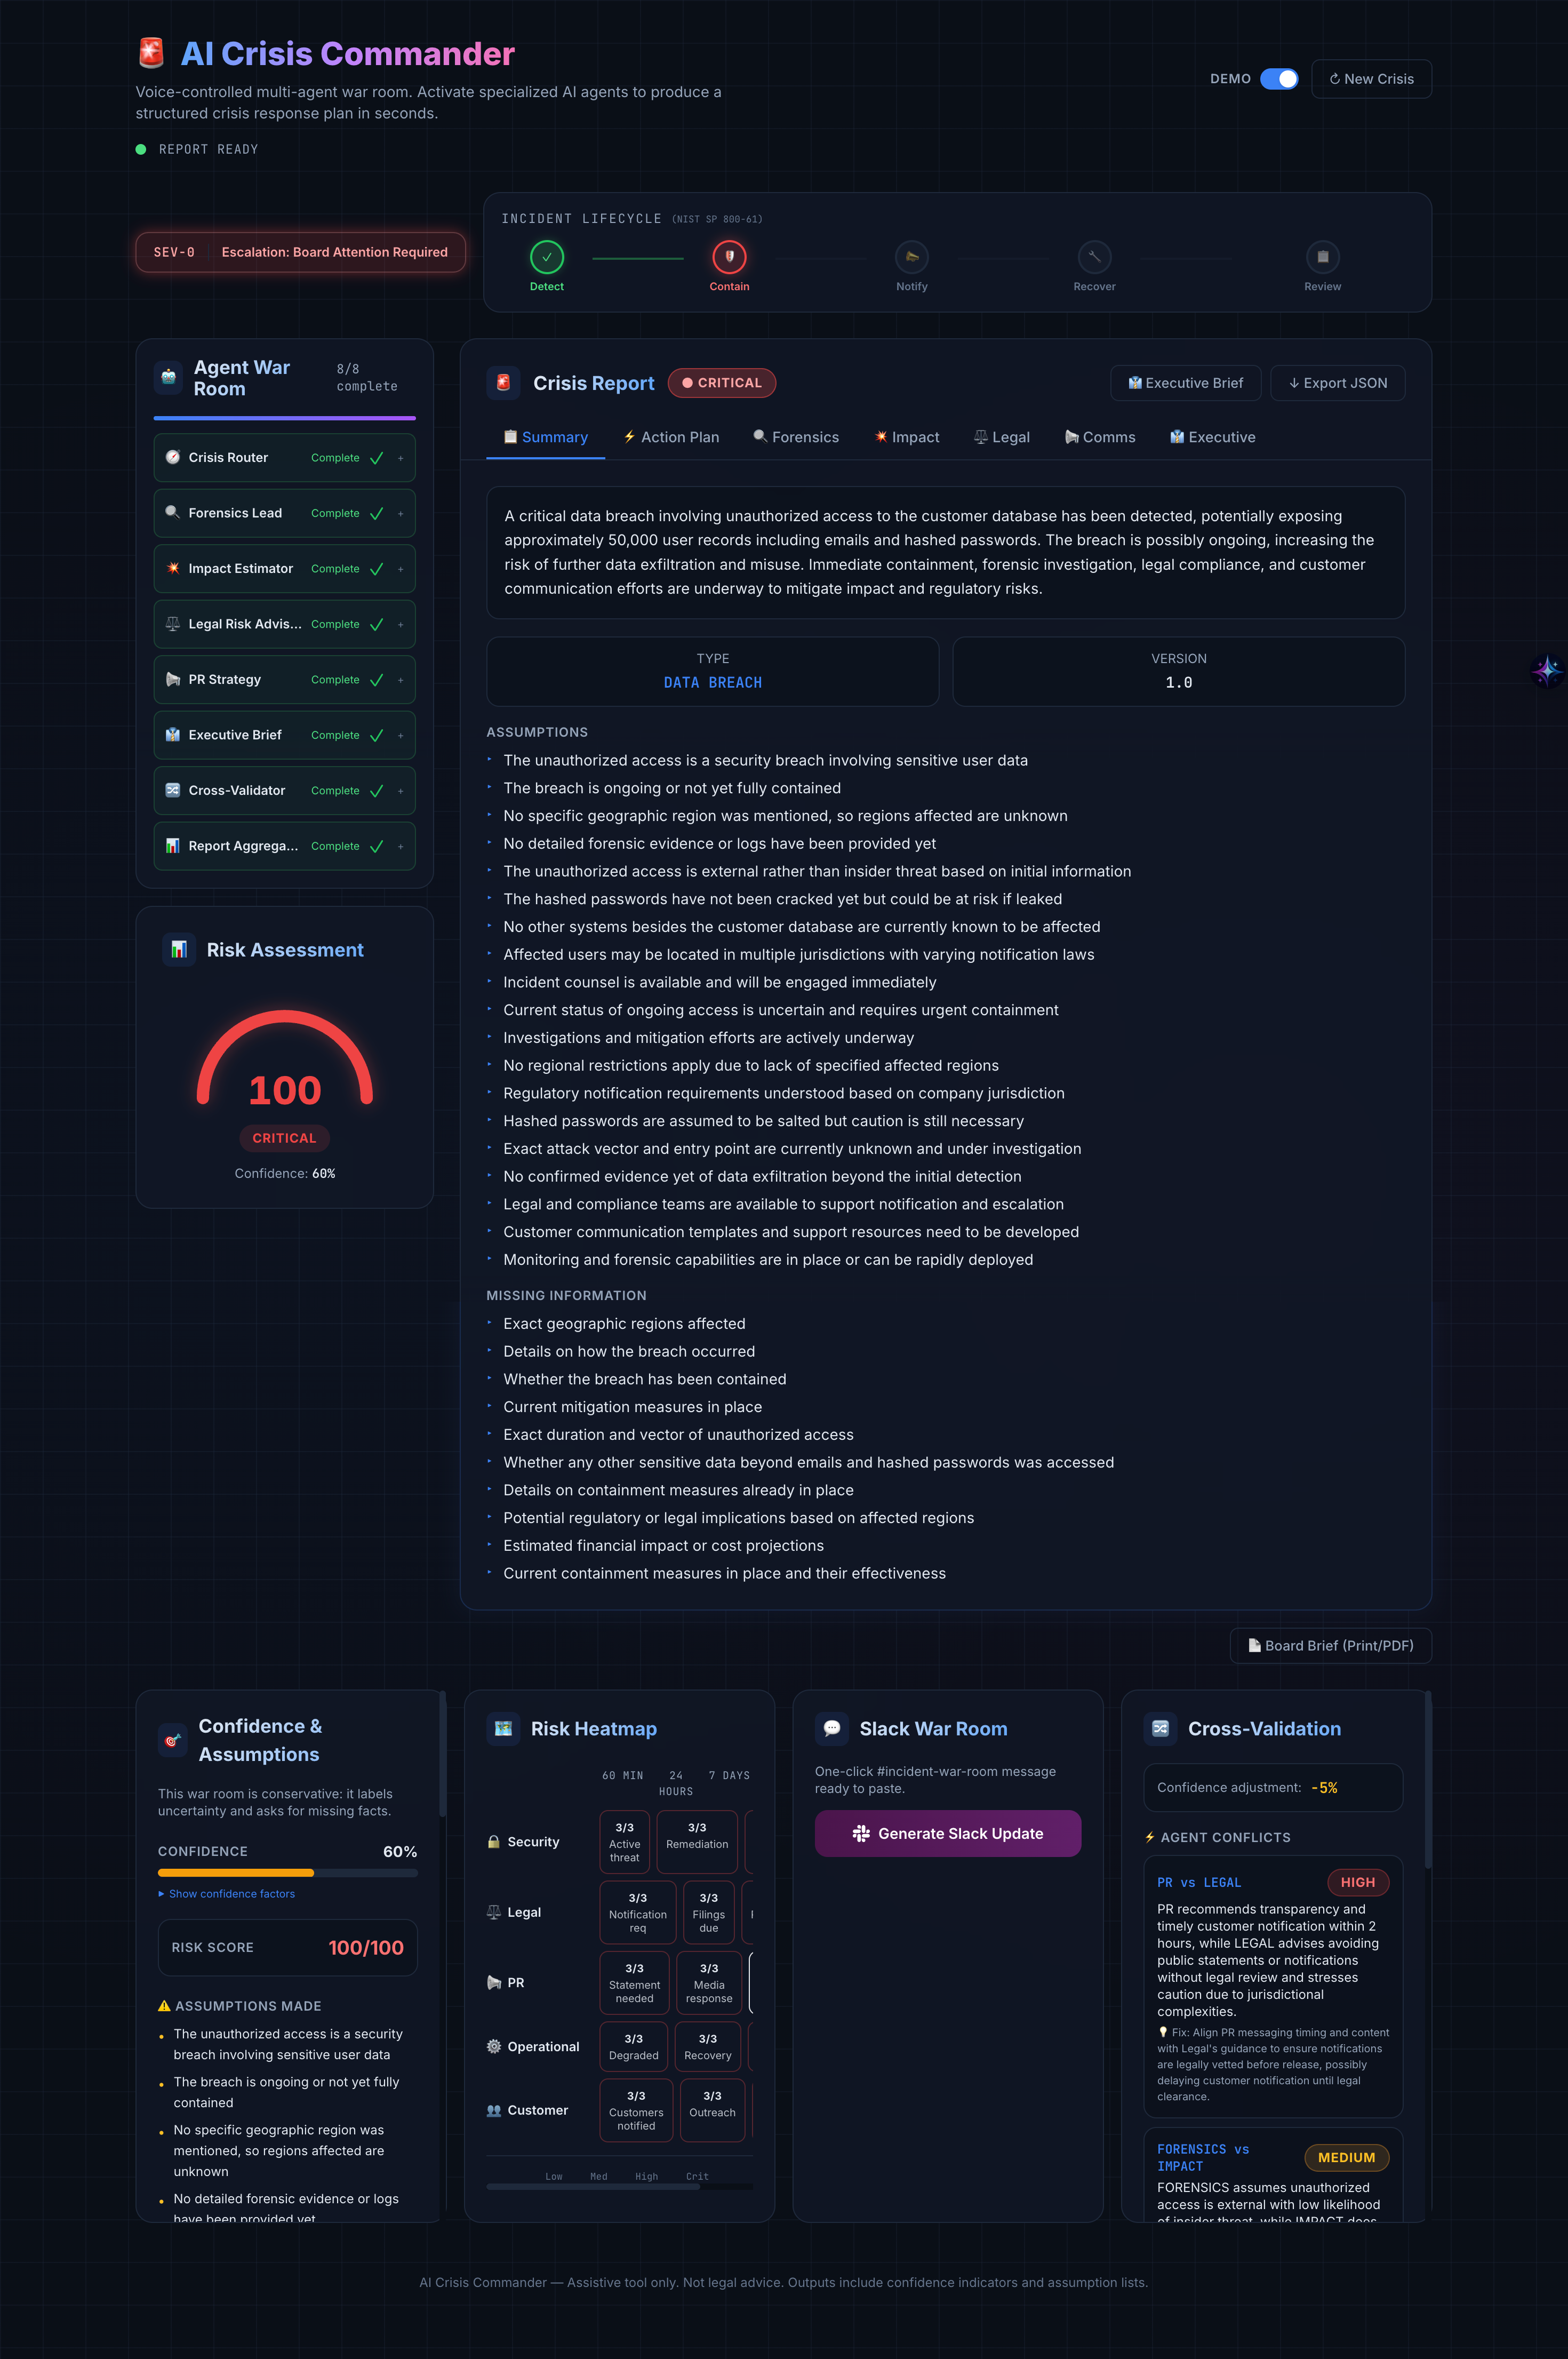Open the Legal tab

click(1002, 437)
